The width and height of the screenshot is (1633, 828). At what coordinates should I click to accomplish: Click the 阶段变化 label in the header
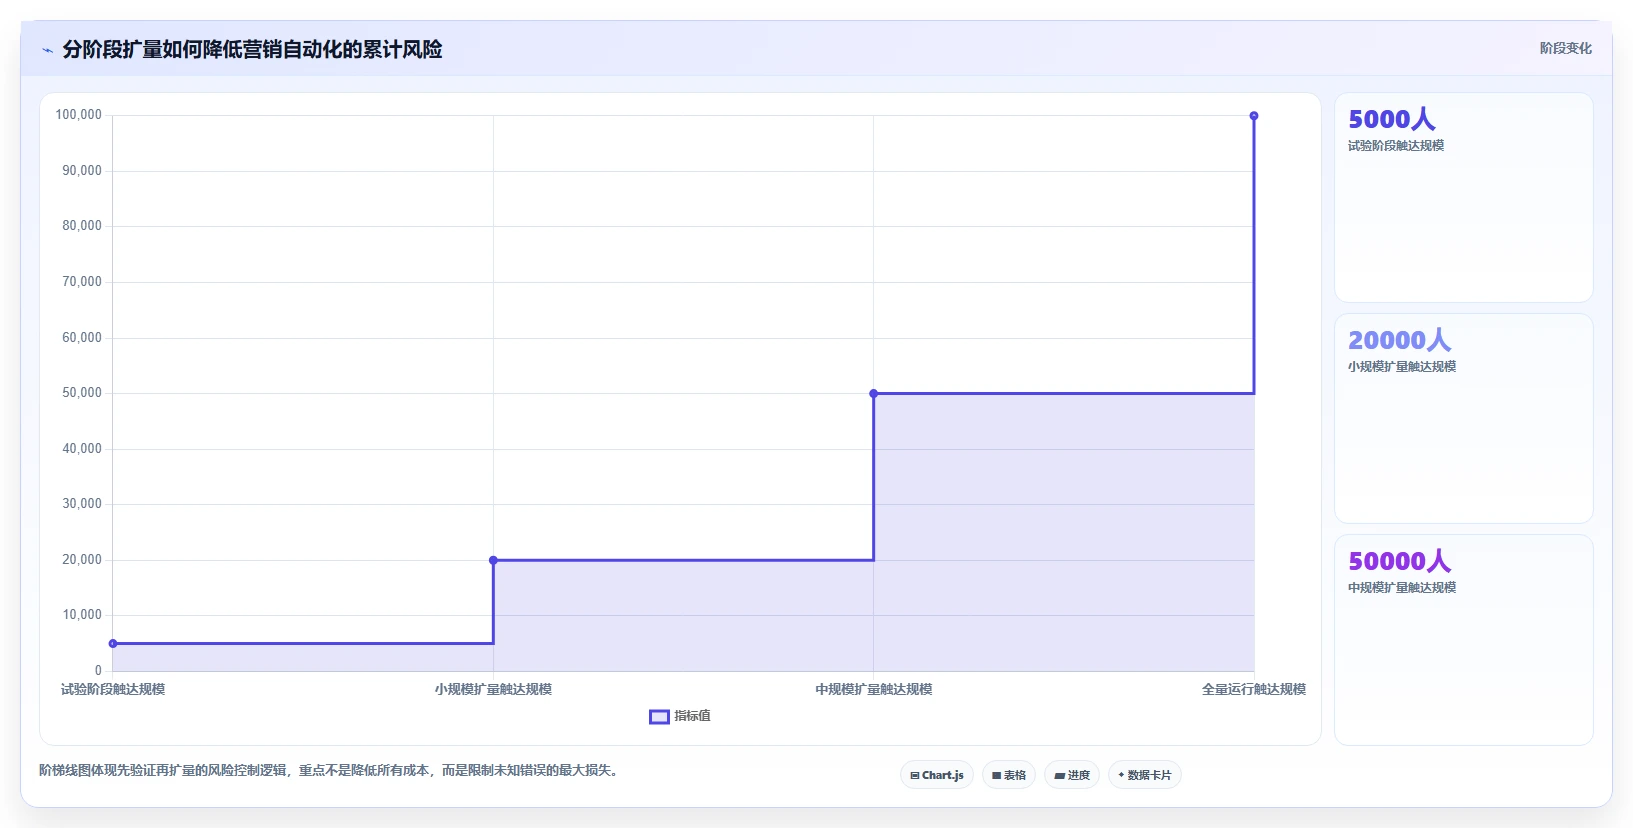coord(1565,48)
